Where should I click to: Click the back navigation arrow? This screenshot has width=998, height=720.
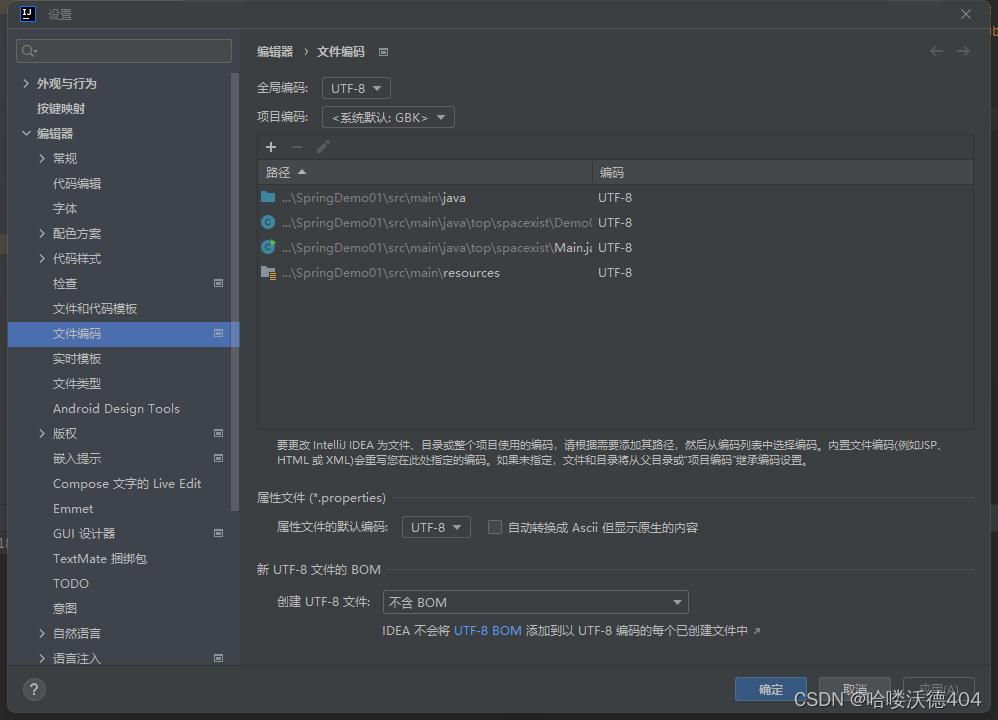coord(936,51)
